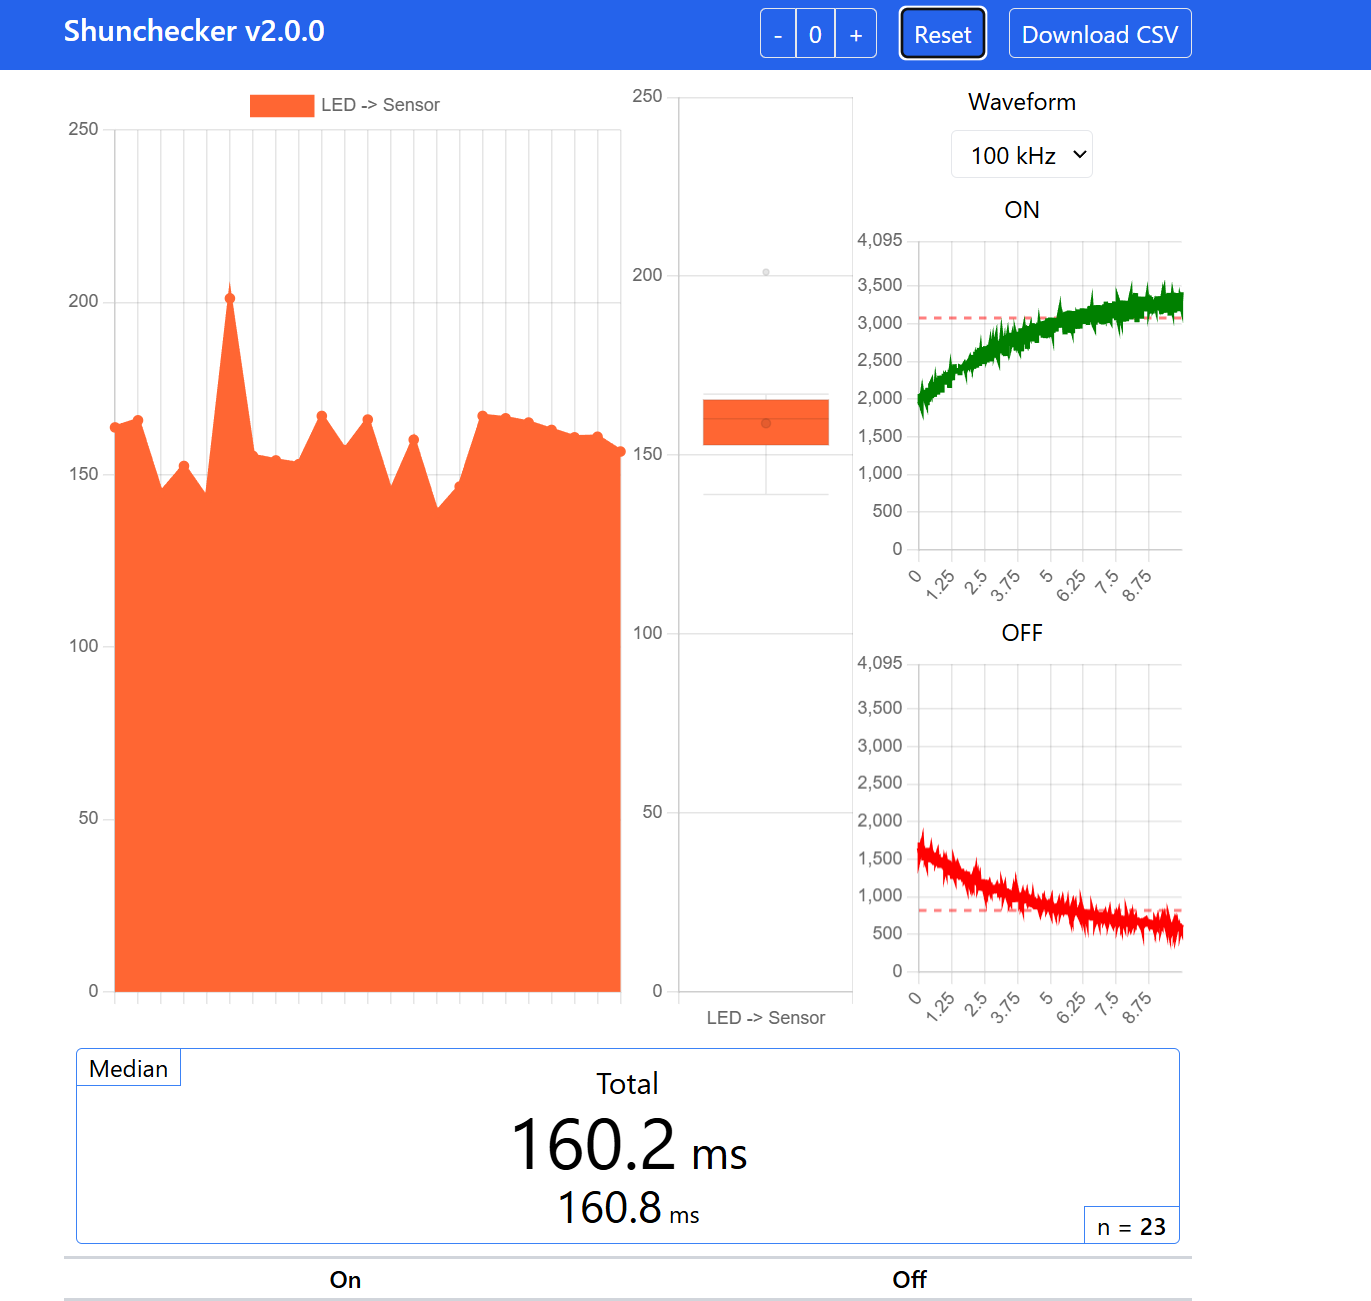Click the counter value field showing 0
Screen dimensions: 1371x1301
pos(816,35)
